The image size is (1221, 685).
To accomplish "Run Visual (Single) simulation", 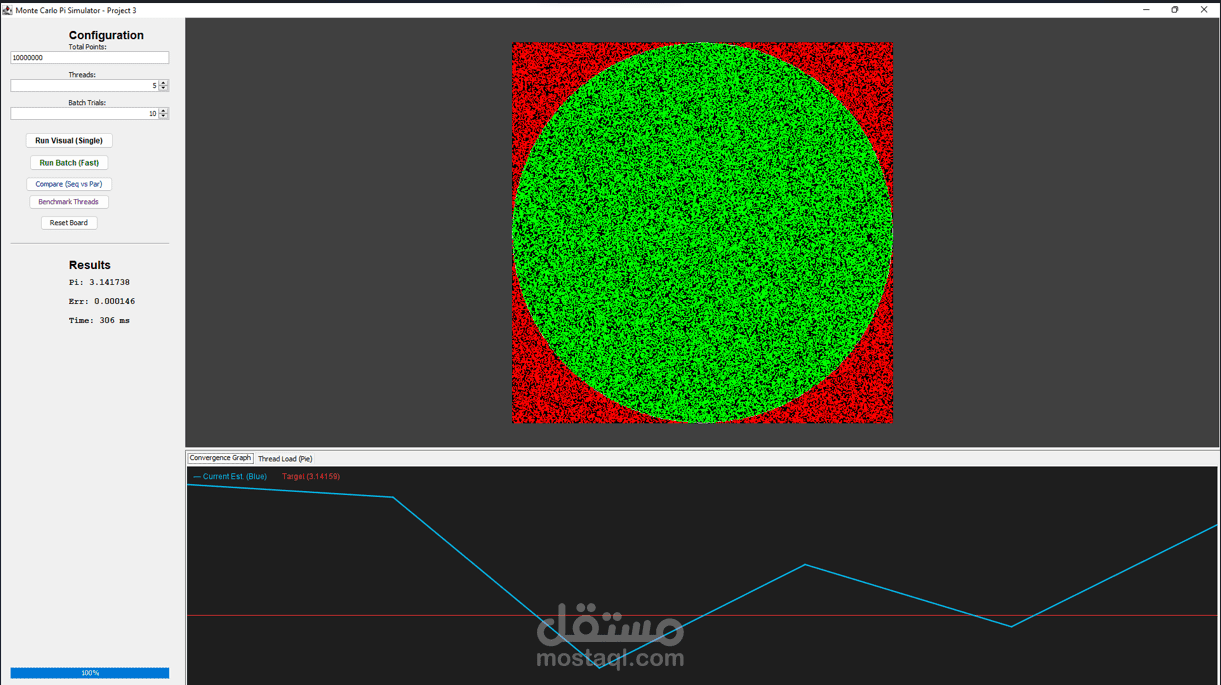I will point(68,140).
